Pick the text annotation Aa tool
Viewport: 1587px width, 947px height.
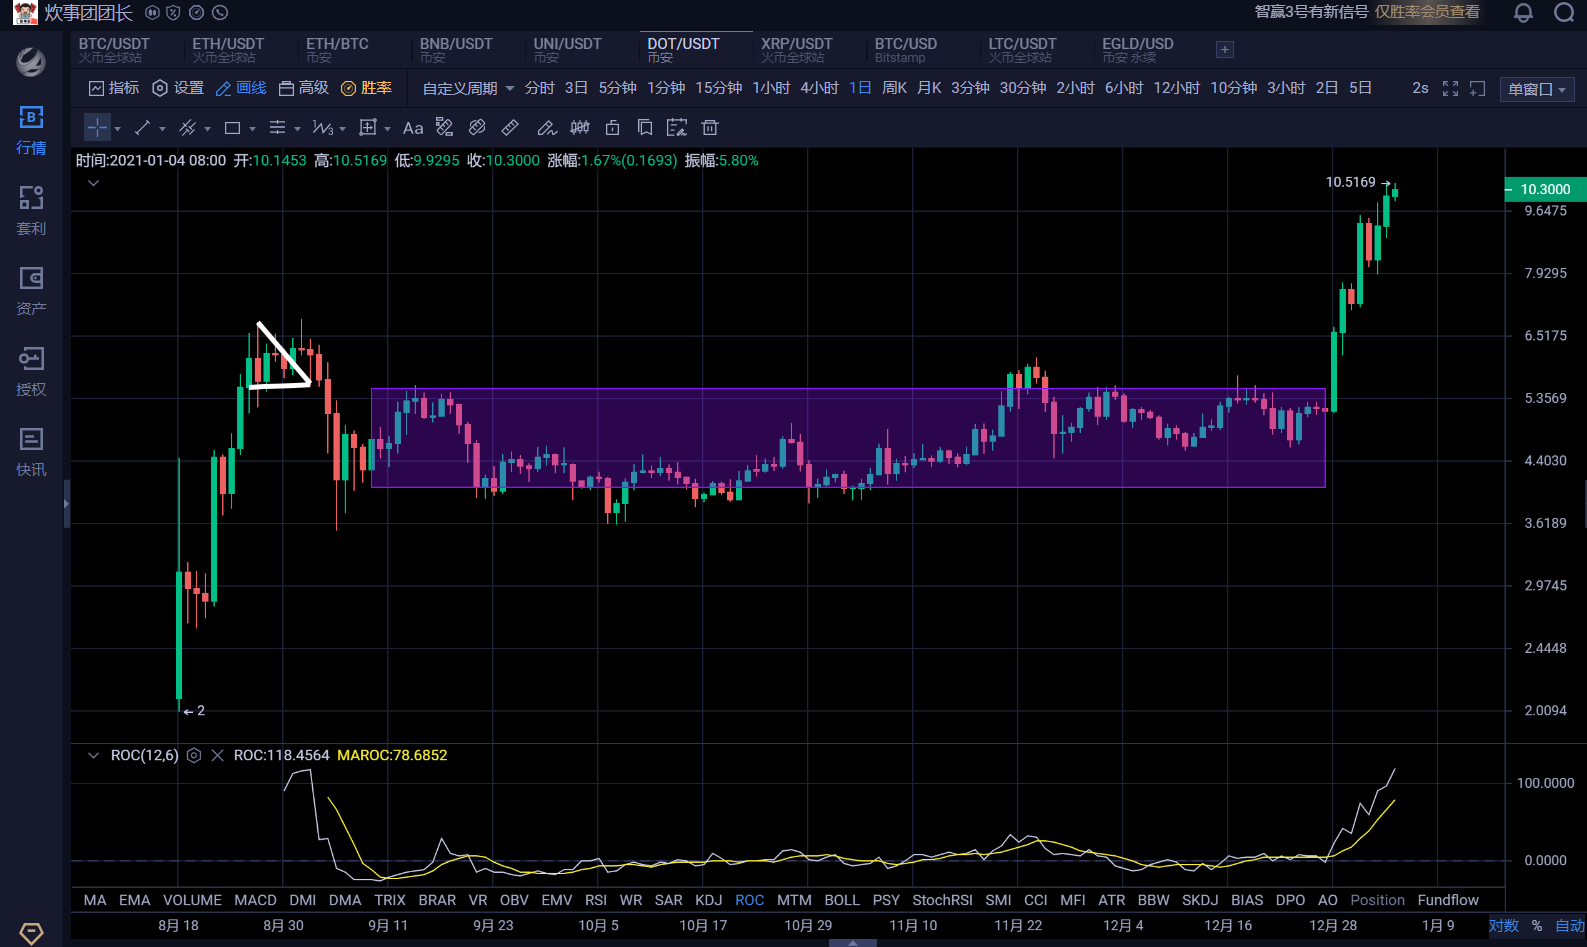(412, 128)
